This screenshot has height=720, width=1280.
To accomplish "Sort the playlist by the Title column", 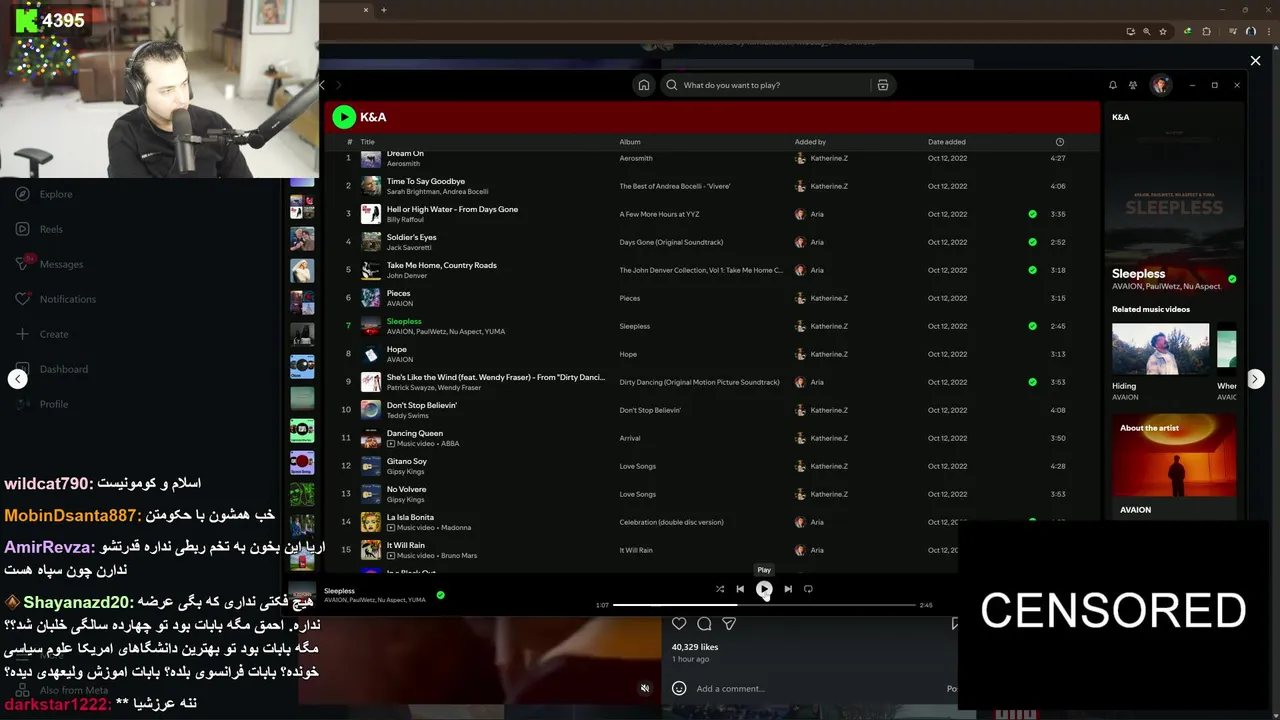I will (x=367, y=142).
